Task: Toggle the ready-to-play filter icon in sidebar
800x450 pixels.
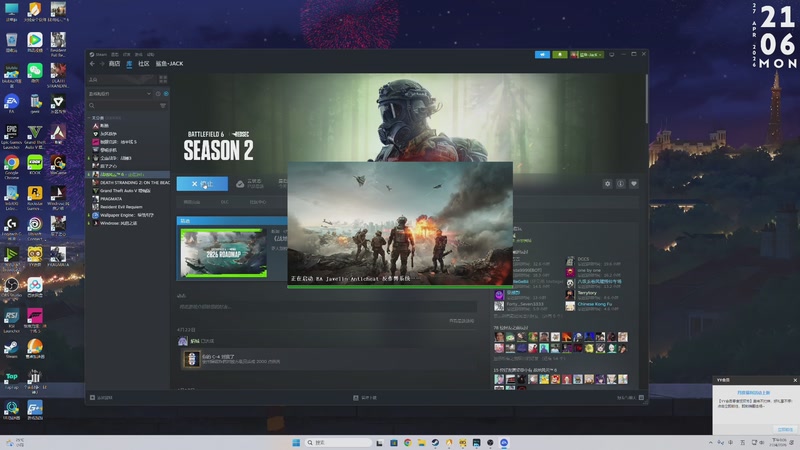Action: (166, 94)
